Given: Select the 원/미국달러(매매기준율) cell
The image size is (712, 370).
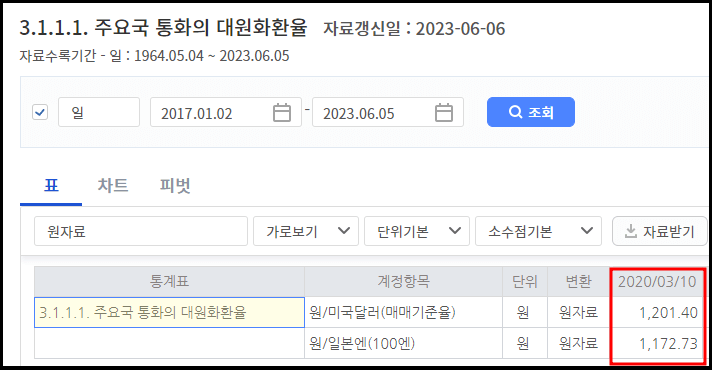Looking at the screenshot, I should tap(403, 312).
